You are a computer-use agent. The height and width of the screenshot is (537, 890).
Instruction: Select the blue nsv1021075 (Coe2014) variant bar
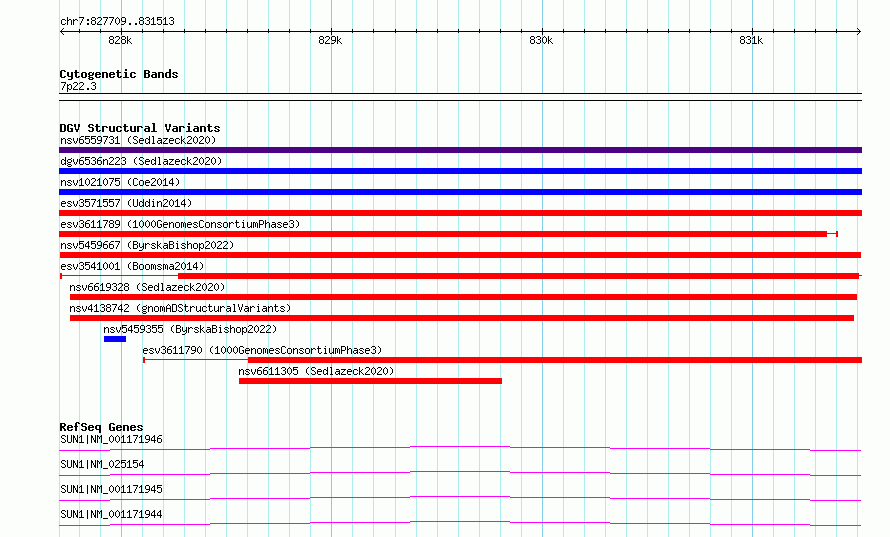(x=460, y=192)
